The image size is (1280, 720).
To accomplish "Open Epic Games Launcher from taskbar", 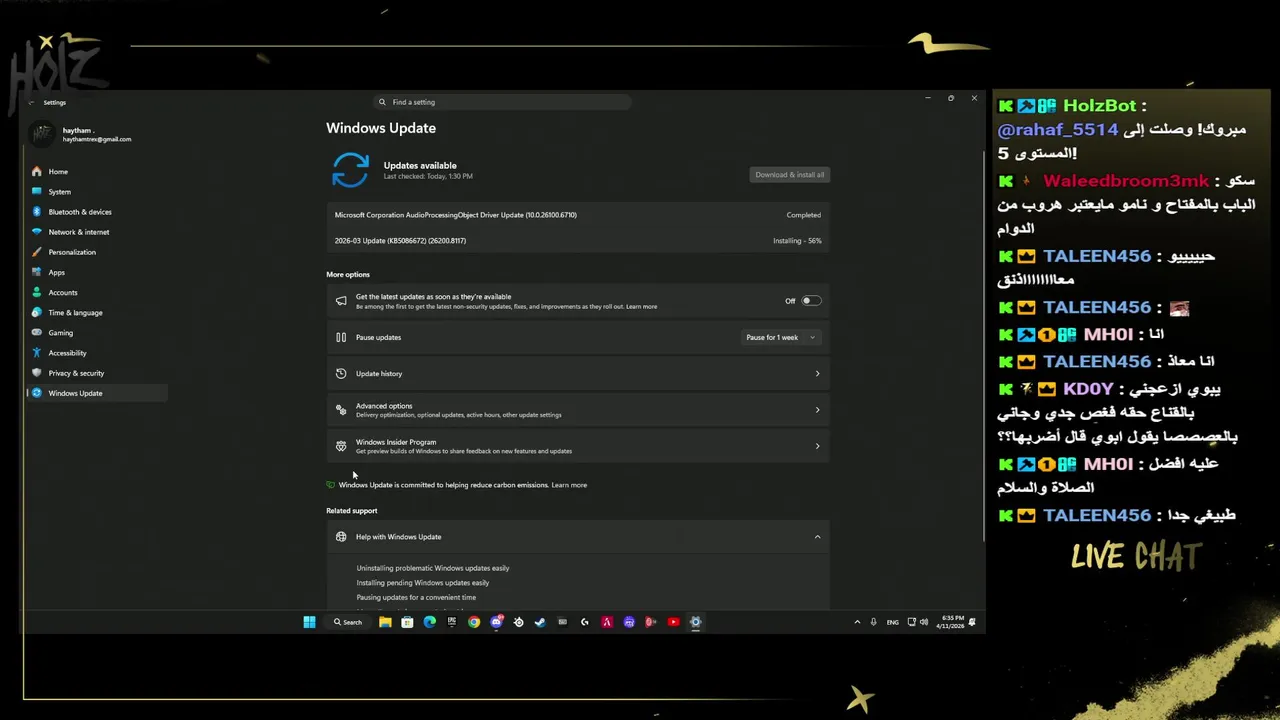I will pos(452,622).
